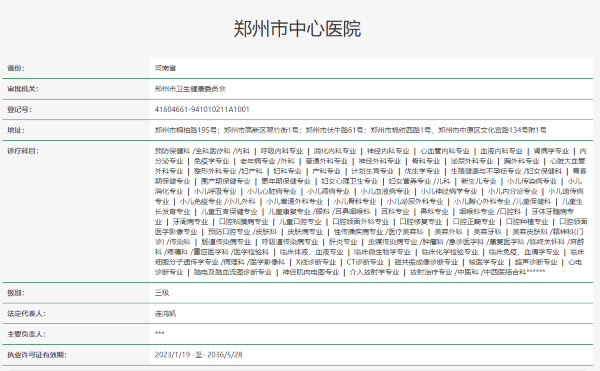Select the 肝炎专业 entry
Viewport: 600px width, 371px height.
pyautogui.click(x=343, y=242)
